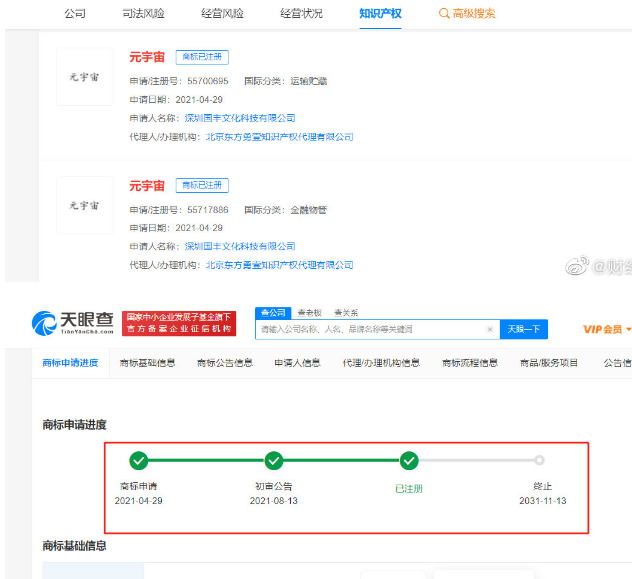Image resolution: width=632 pixels, height=579 pixels.
Task: Select the date 2021-08-13 under 初审公告
Action: (274, 501)
